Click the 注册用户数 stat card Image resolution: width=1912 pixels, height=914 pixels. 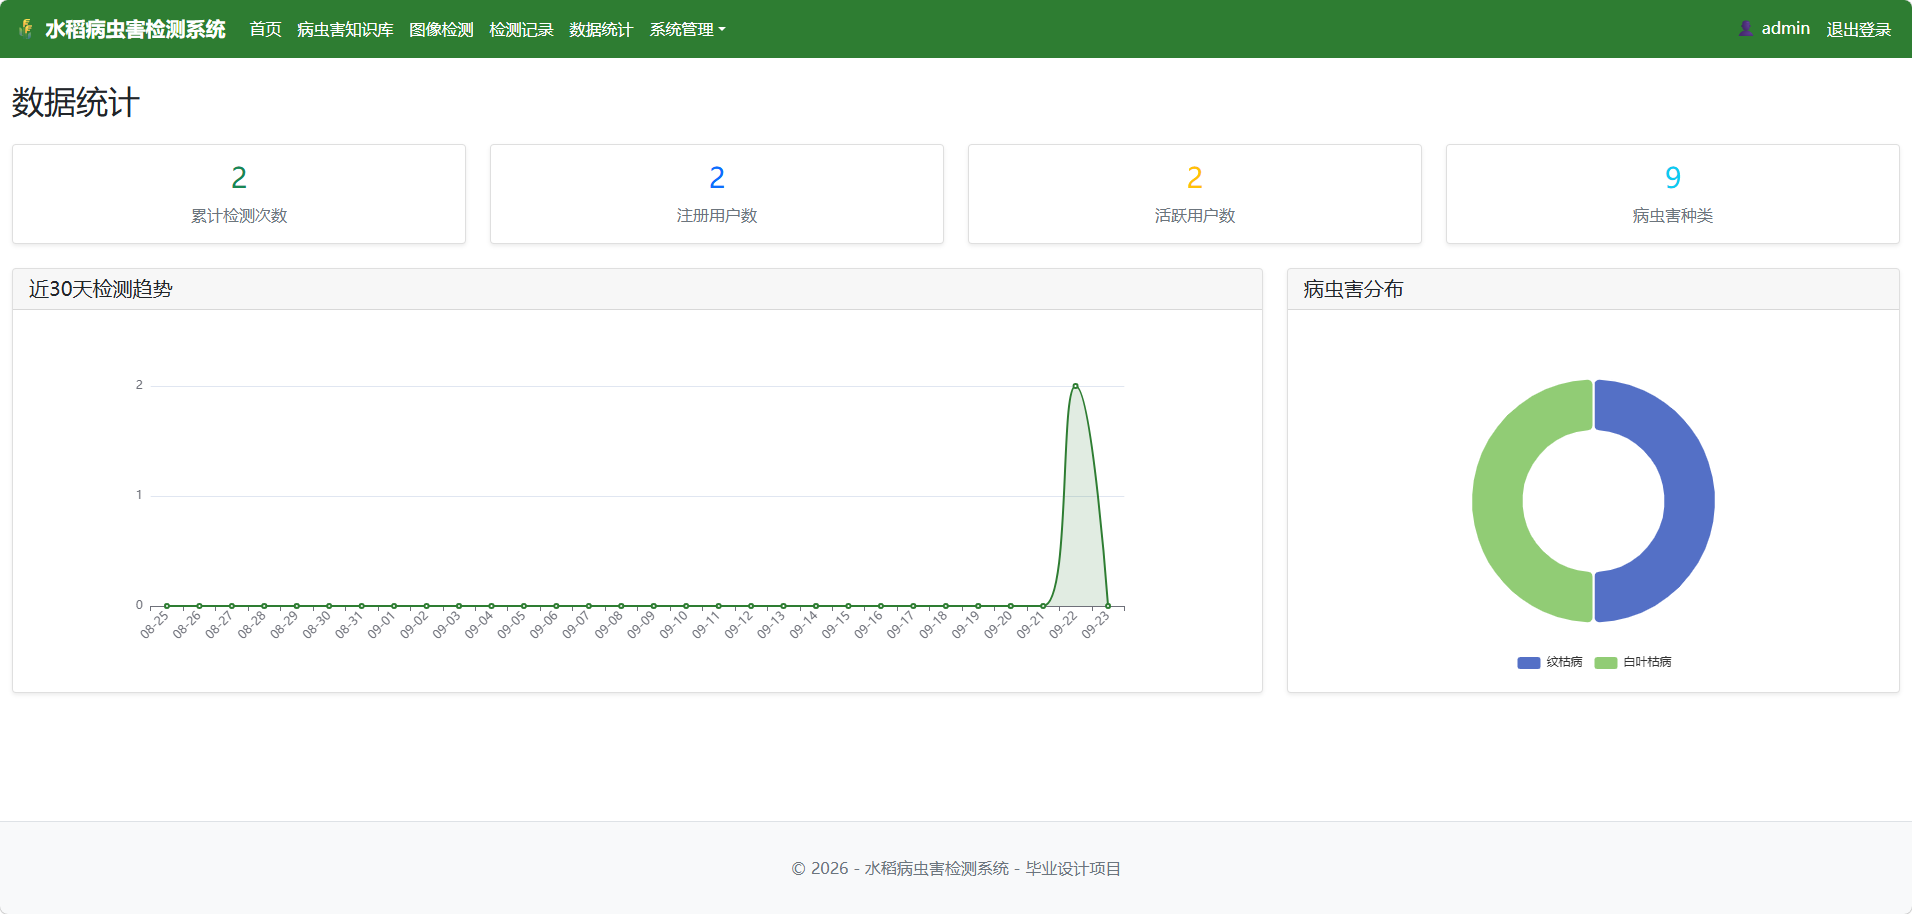pos(717,194)
